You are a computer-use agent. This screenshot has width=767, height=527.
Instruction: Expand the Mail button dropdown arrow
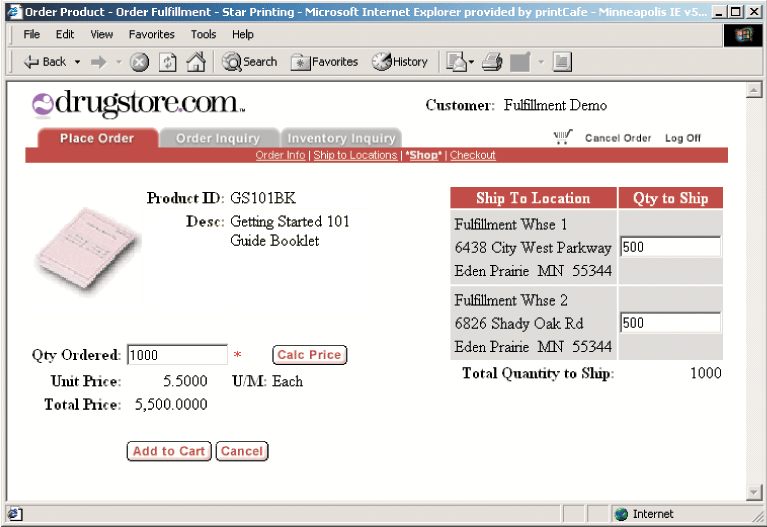(x=471, y=62)
